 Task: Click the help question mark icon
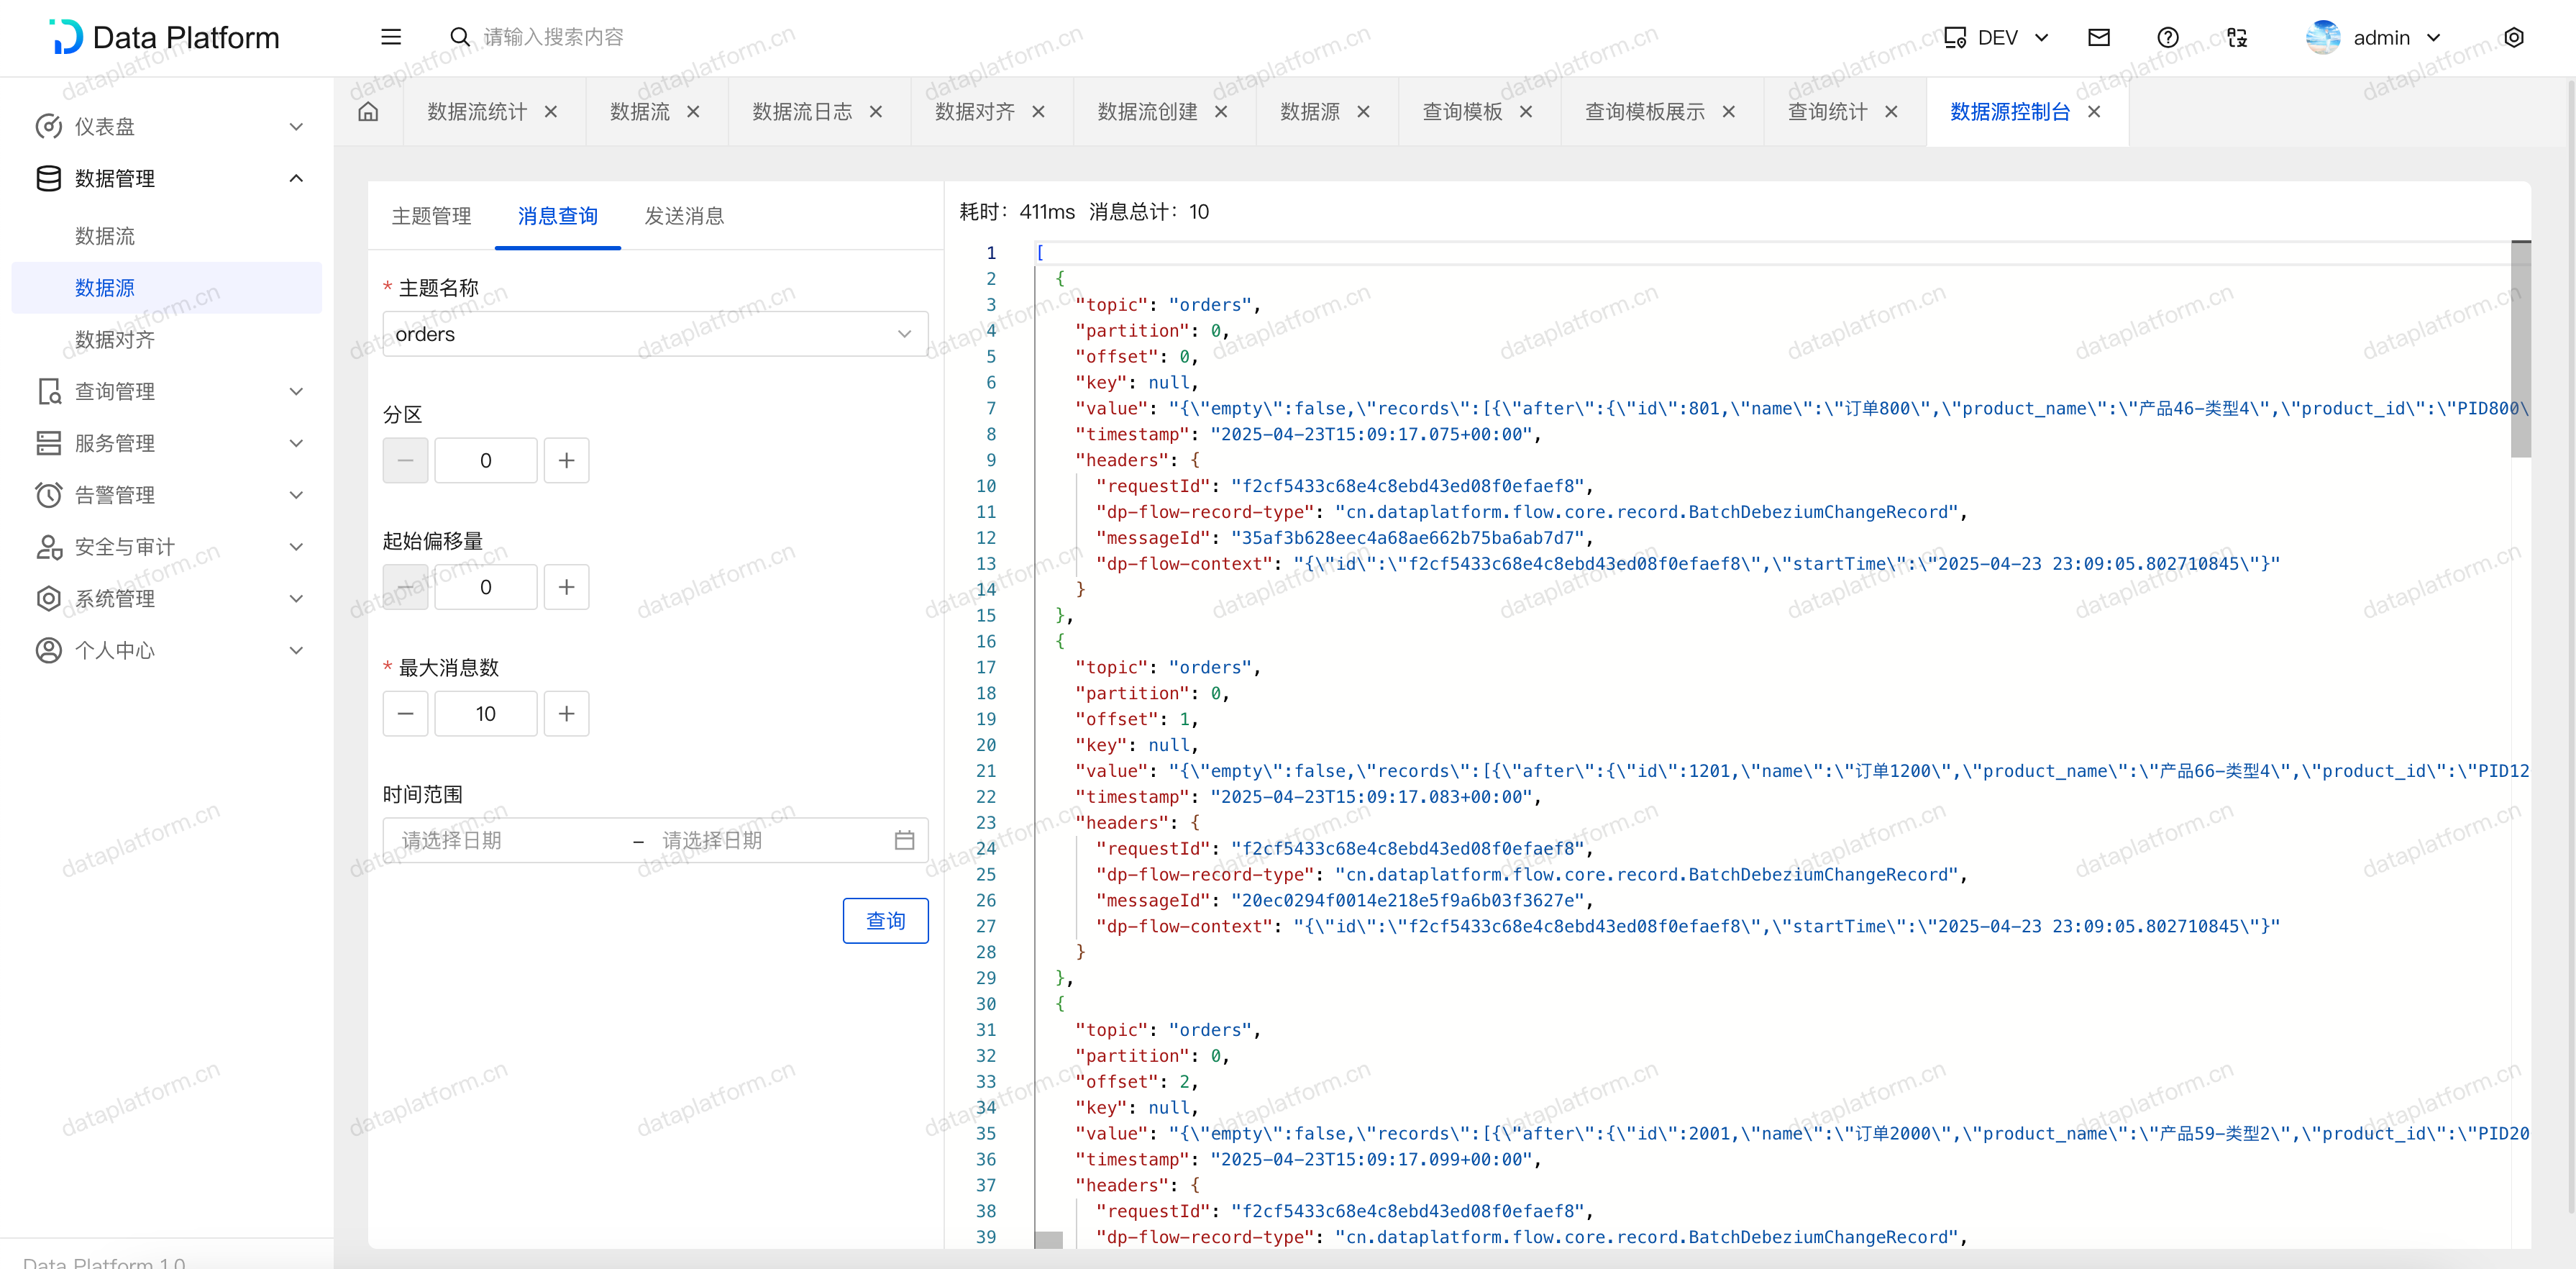point(2167,37)
